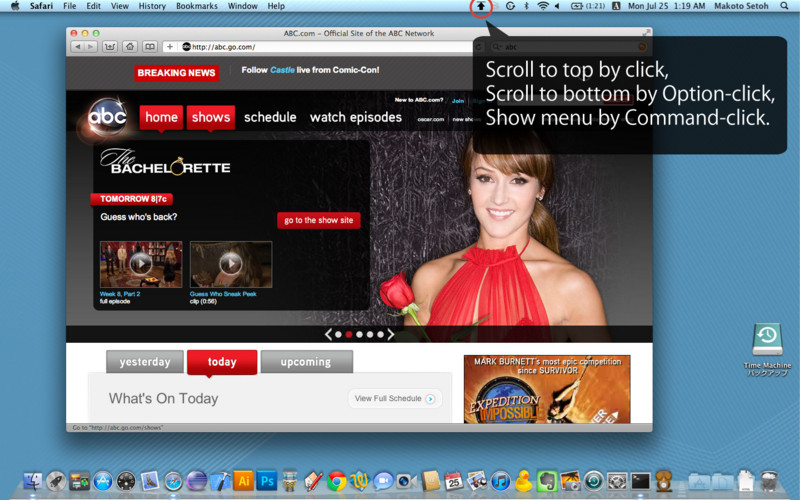Image resolution: width=800 pixels, height=500 pixels.
Task: Open the Trash in the Dock
Action: coord(769,481)
